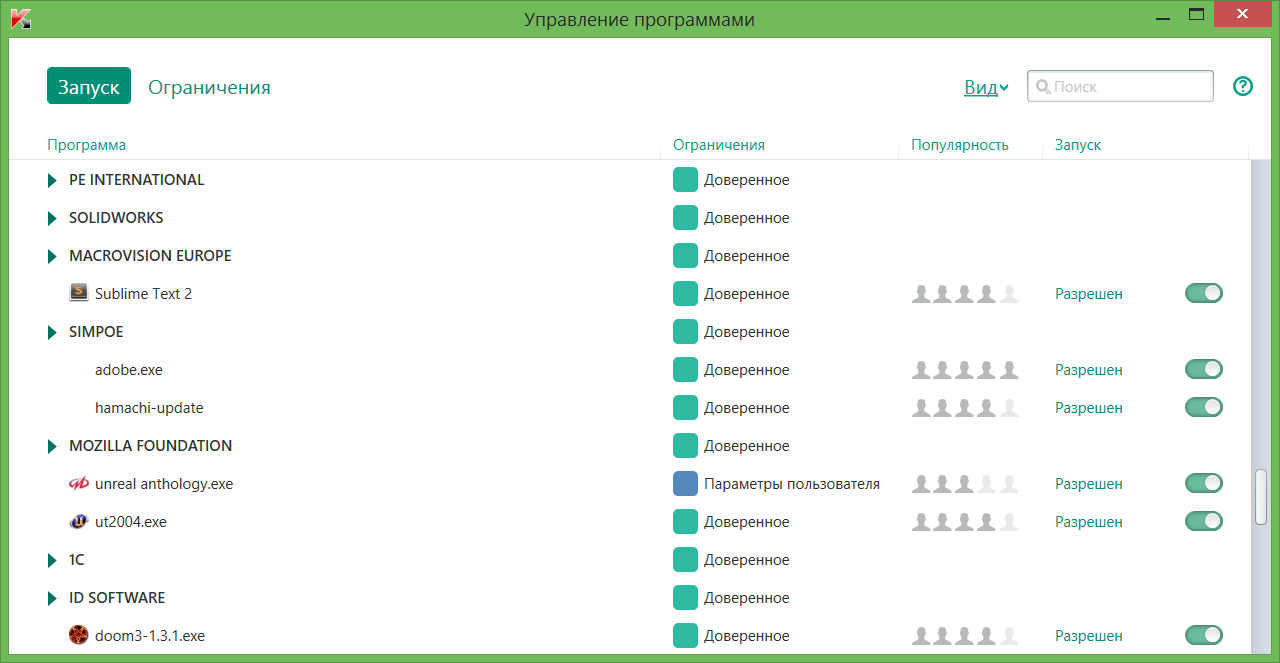Toggle launch switch for unreal anthology.exe
The image size is (1280, 663).
click(1204, 483)
